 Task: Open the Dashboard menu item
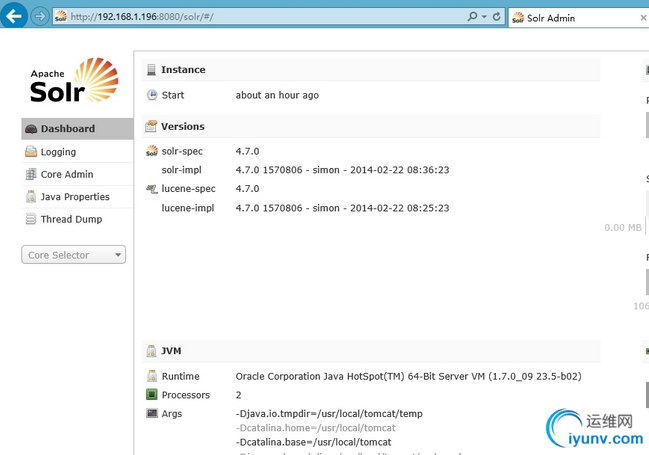point(77,129)
